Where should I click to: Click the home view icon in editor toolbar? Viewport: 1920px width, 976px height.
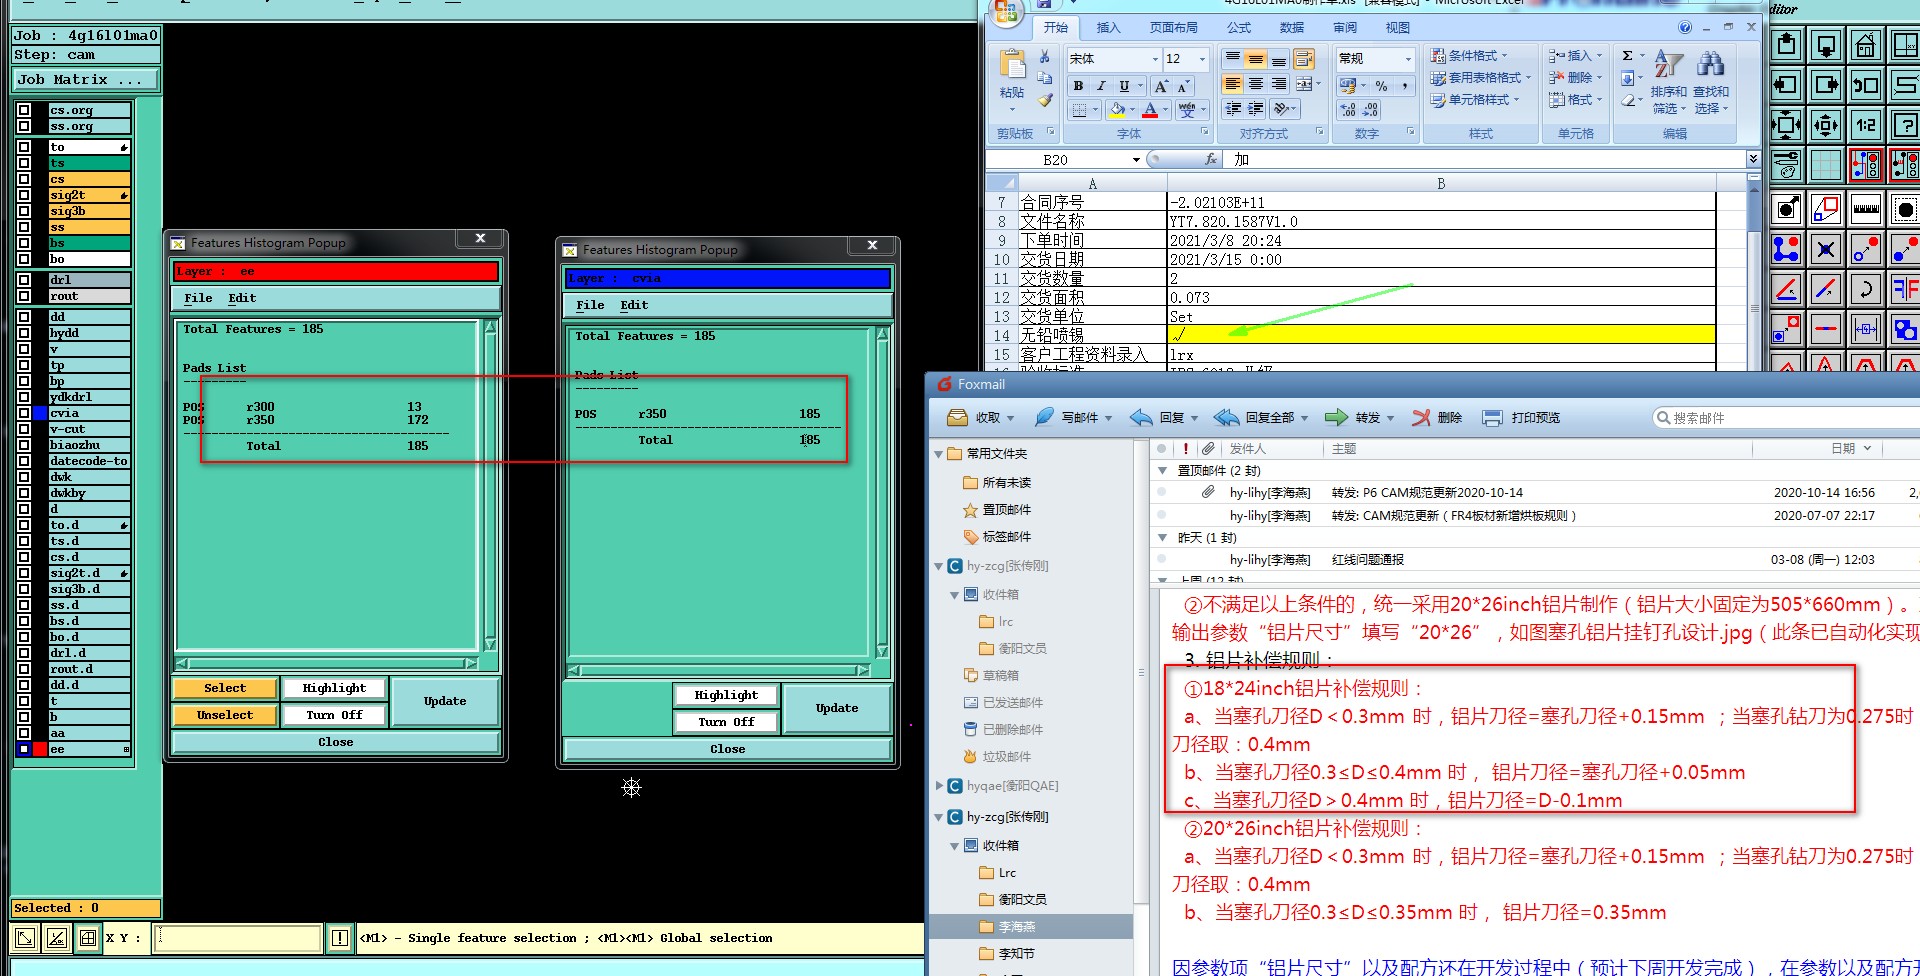tap(1865, 45)
